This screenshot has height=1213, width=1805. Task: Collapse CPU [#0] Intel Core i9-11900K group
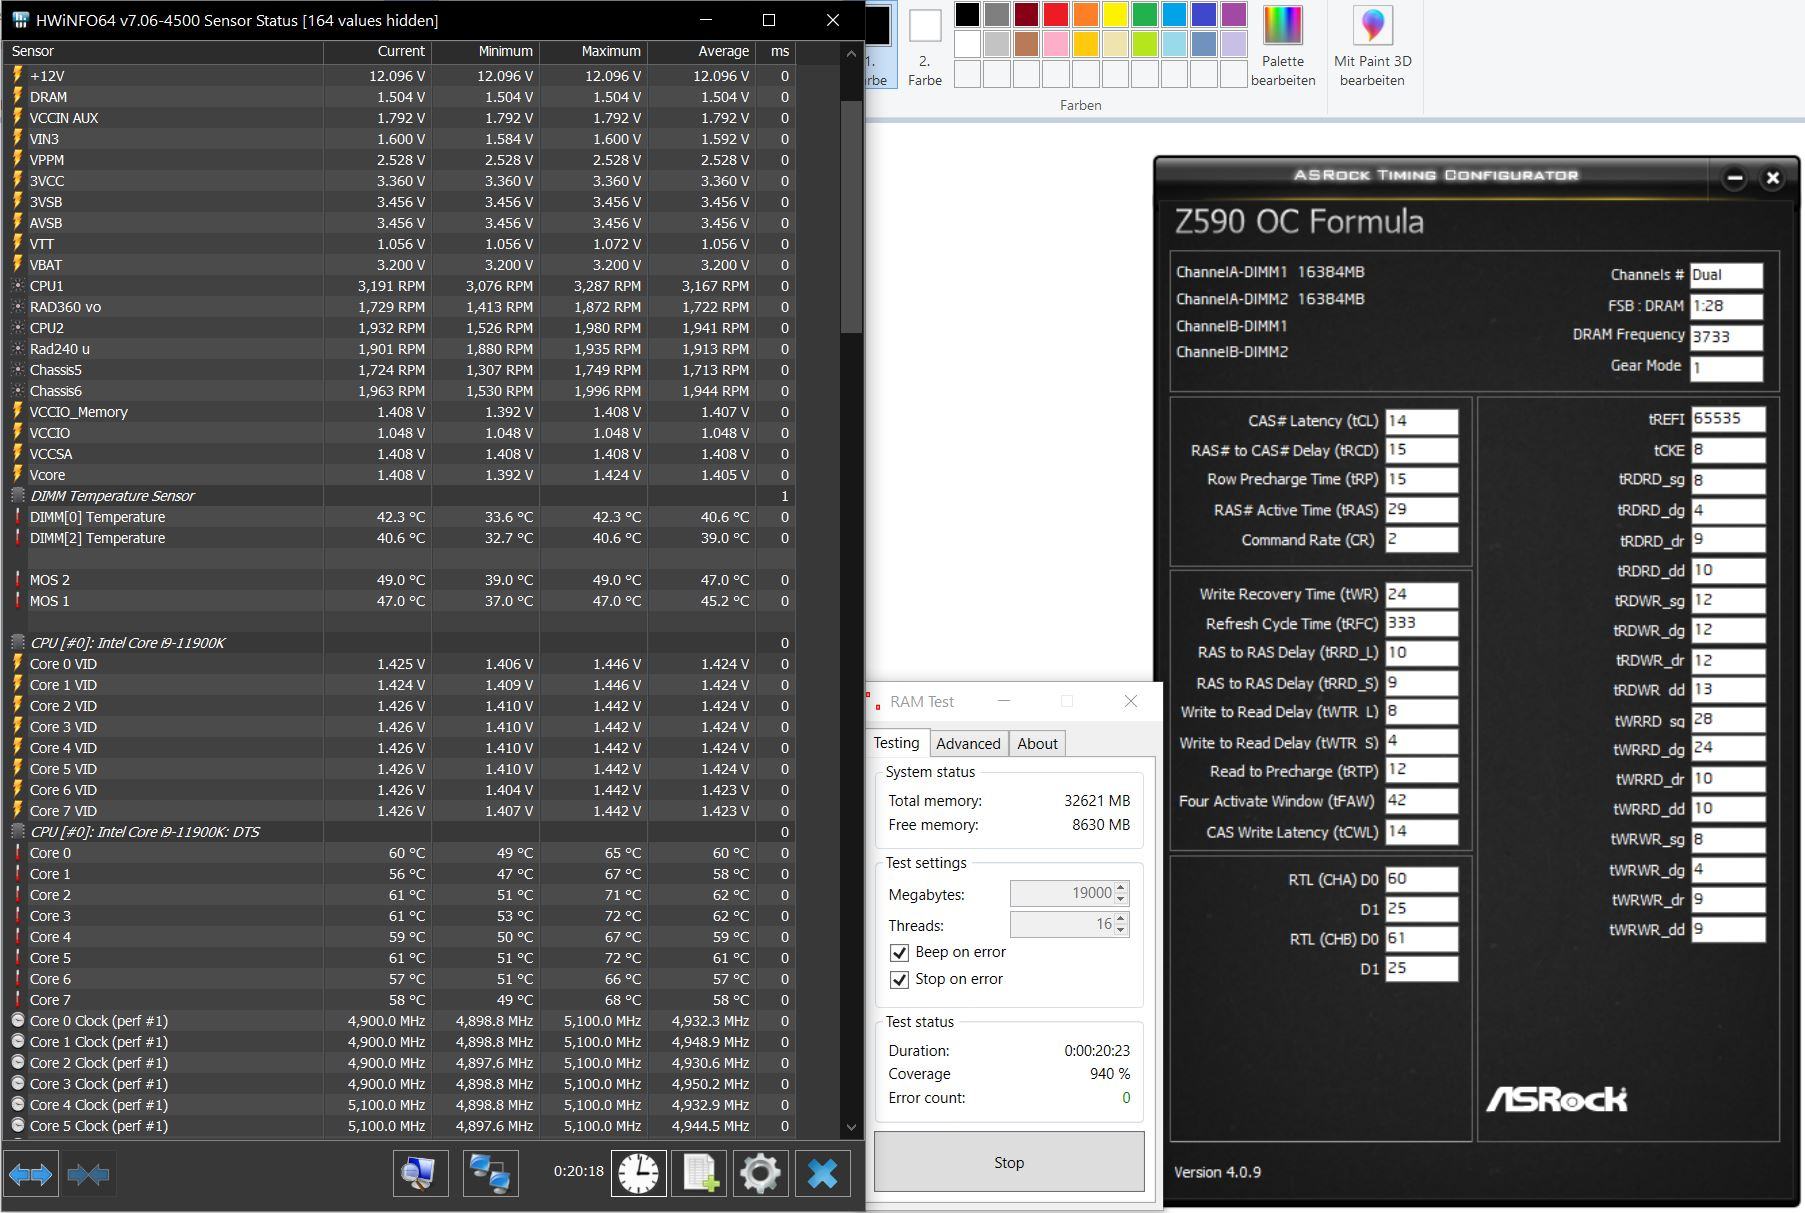tap(18, 643)
